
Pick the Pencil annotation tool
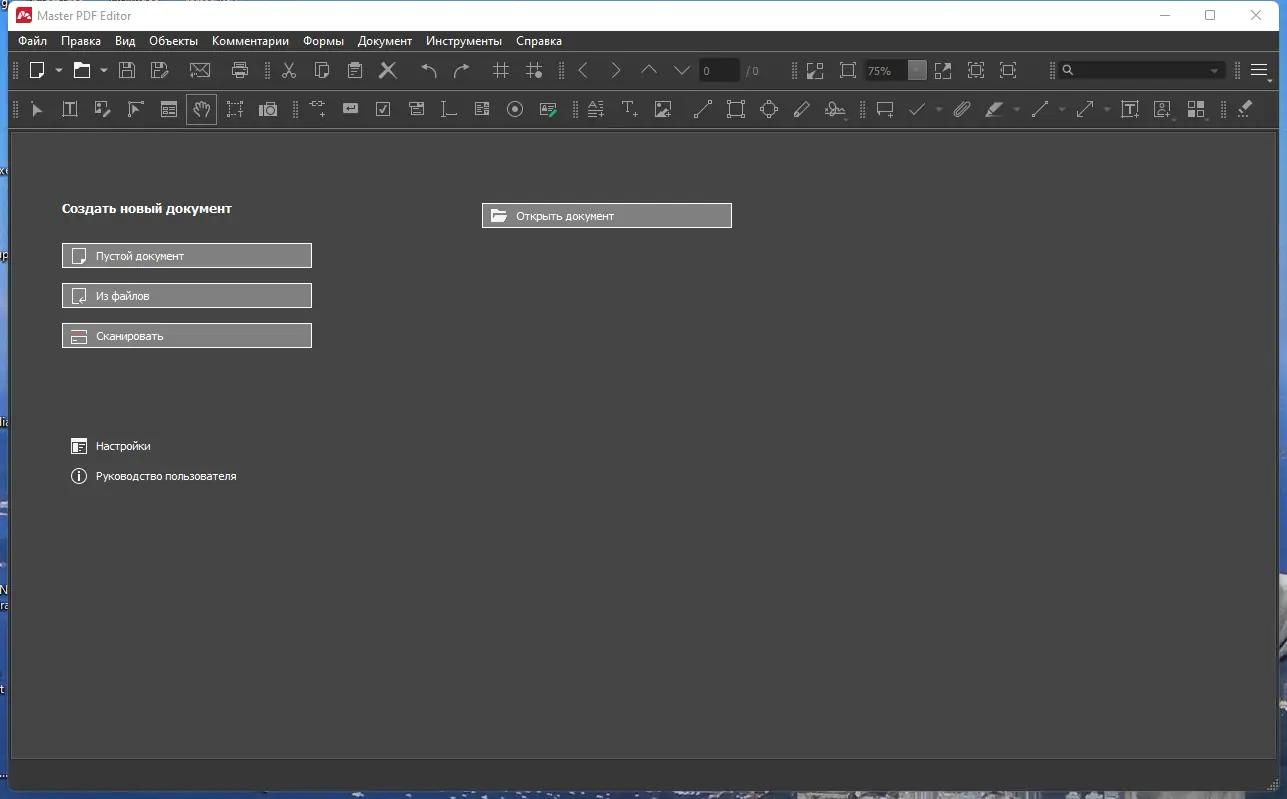click(801, 109)
